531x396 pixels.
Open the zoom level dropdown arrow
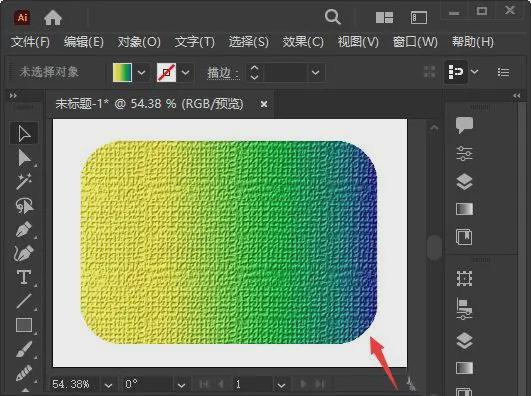pyautogui.click(x=108, y=385)
